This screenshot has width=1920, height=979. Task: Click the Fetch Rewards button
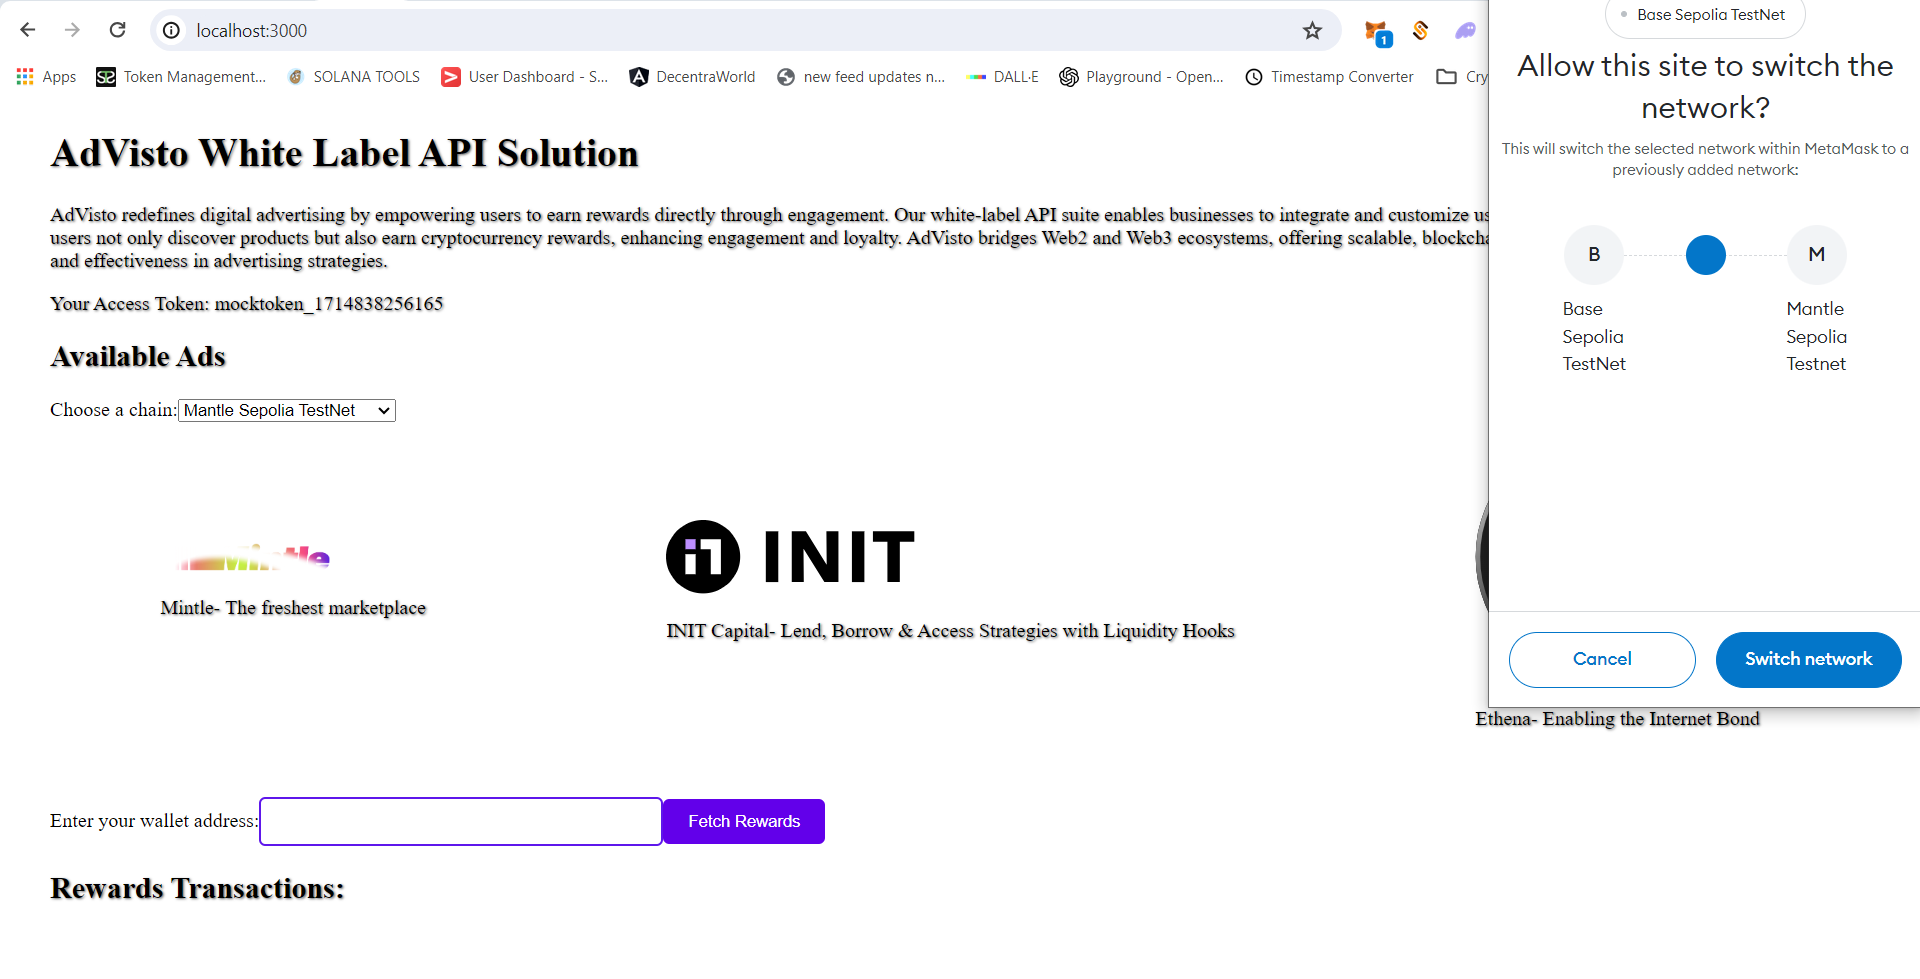(x=744, y=821)
